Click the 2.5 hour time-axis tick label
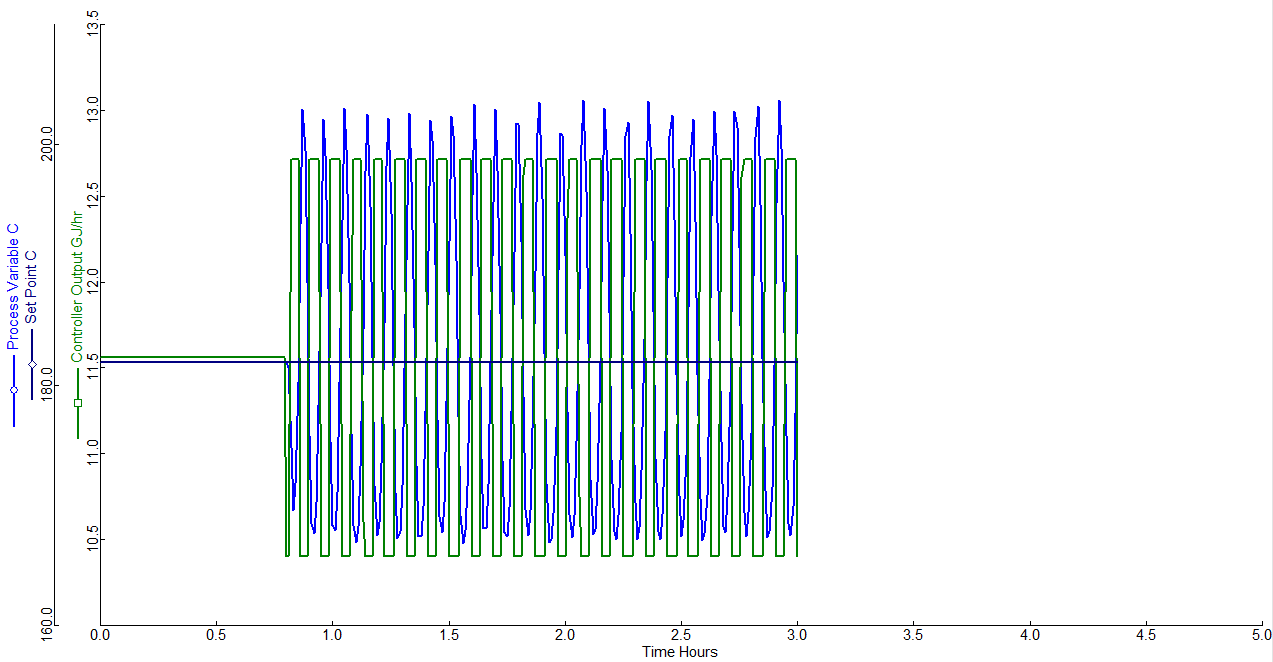The width and height of the screenshot is (1273, 662). [682, 635]
